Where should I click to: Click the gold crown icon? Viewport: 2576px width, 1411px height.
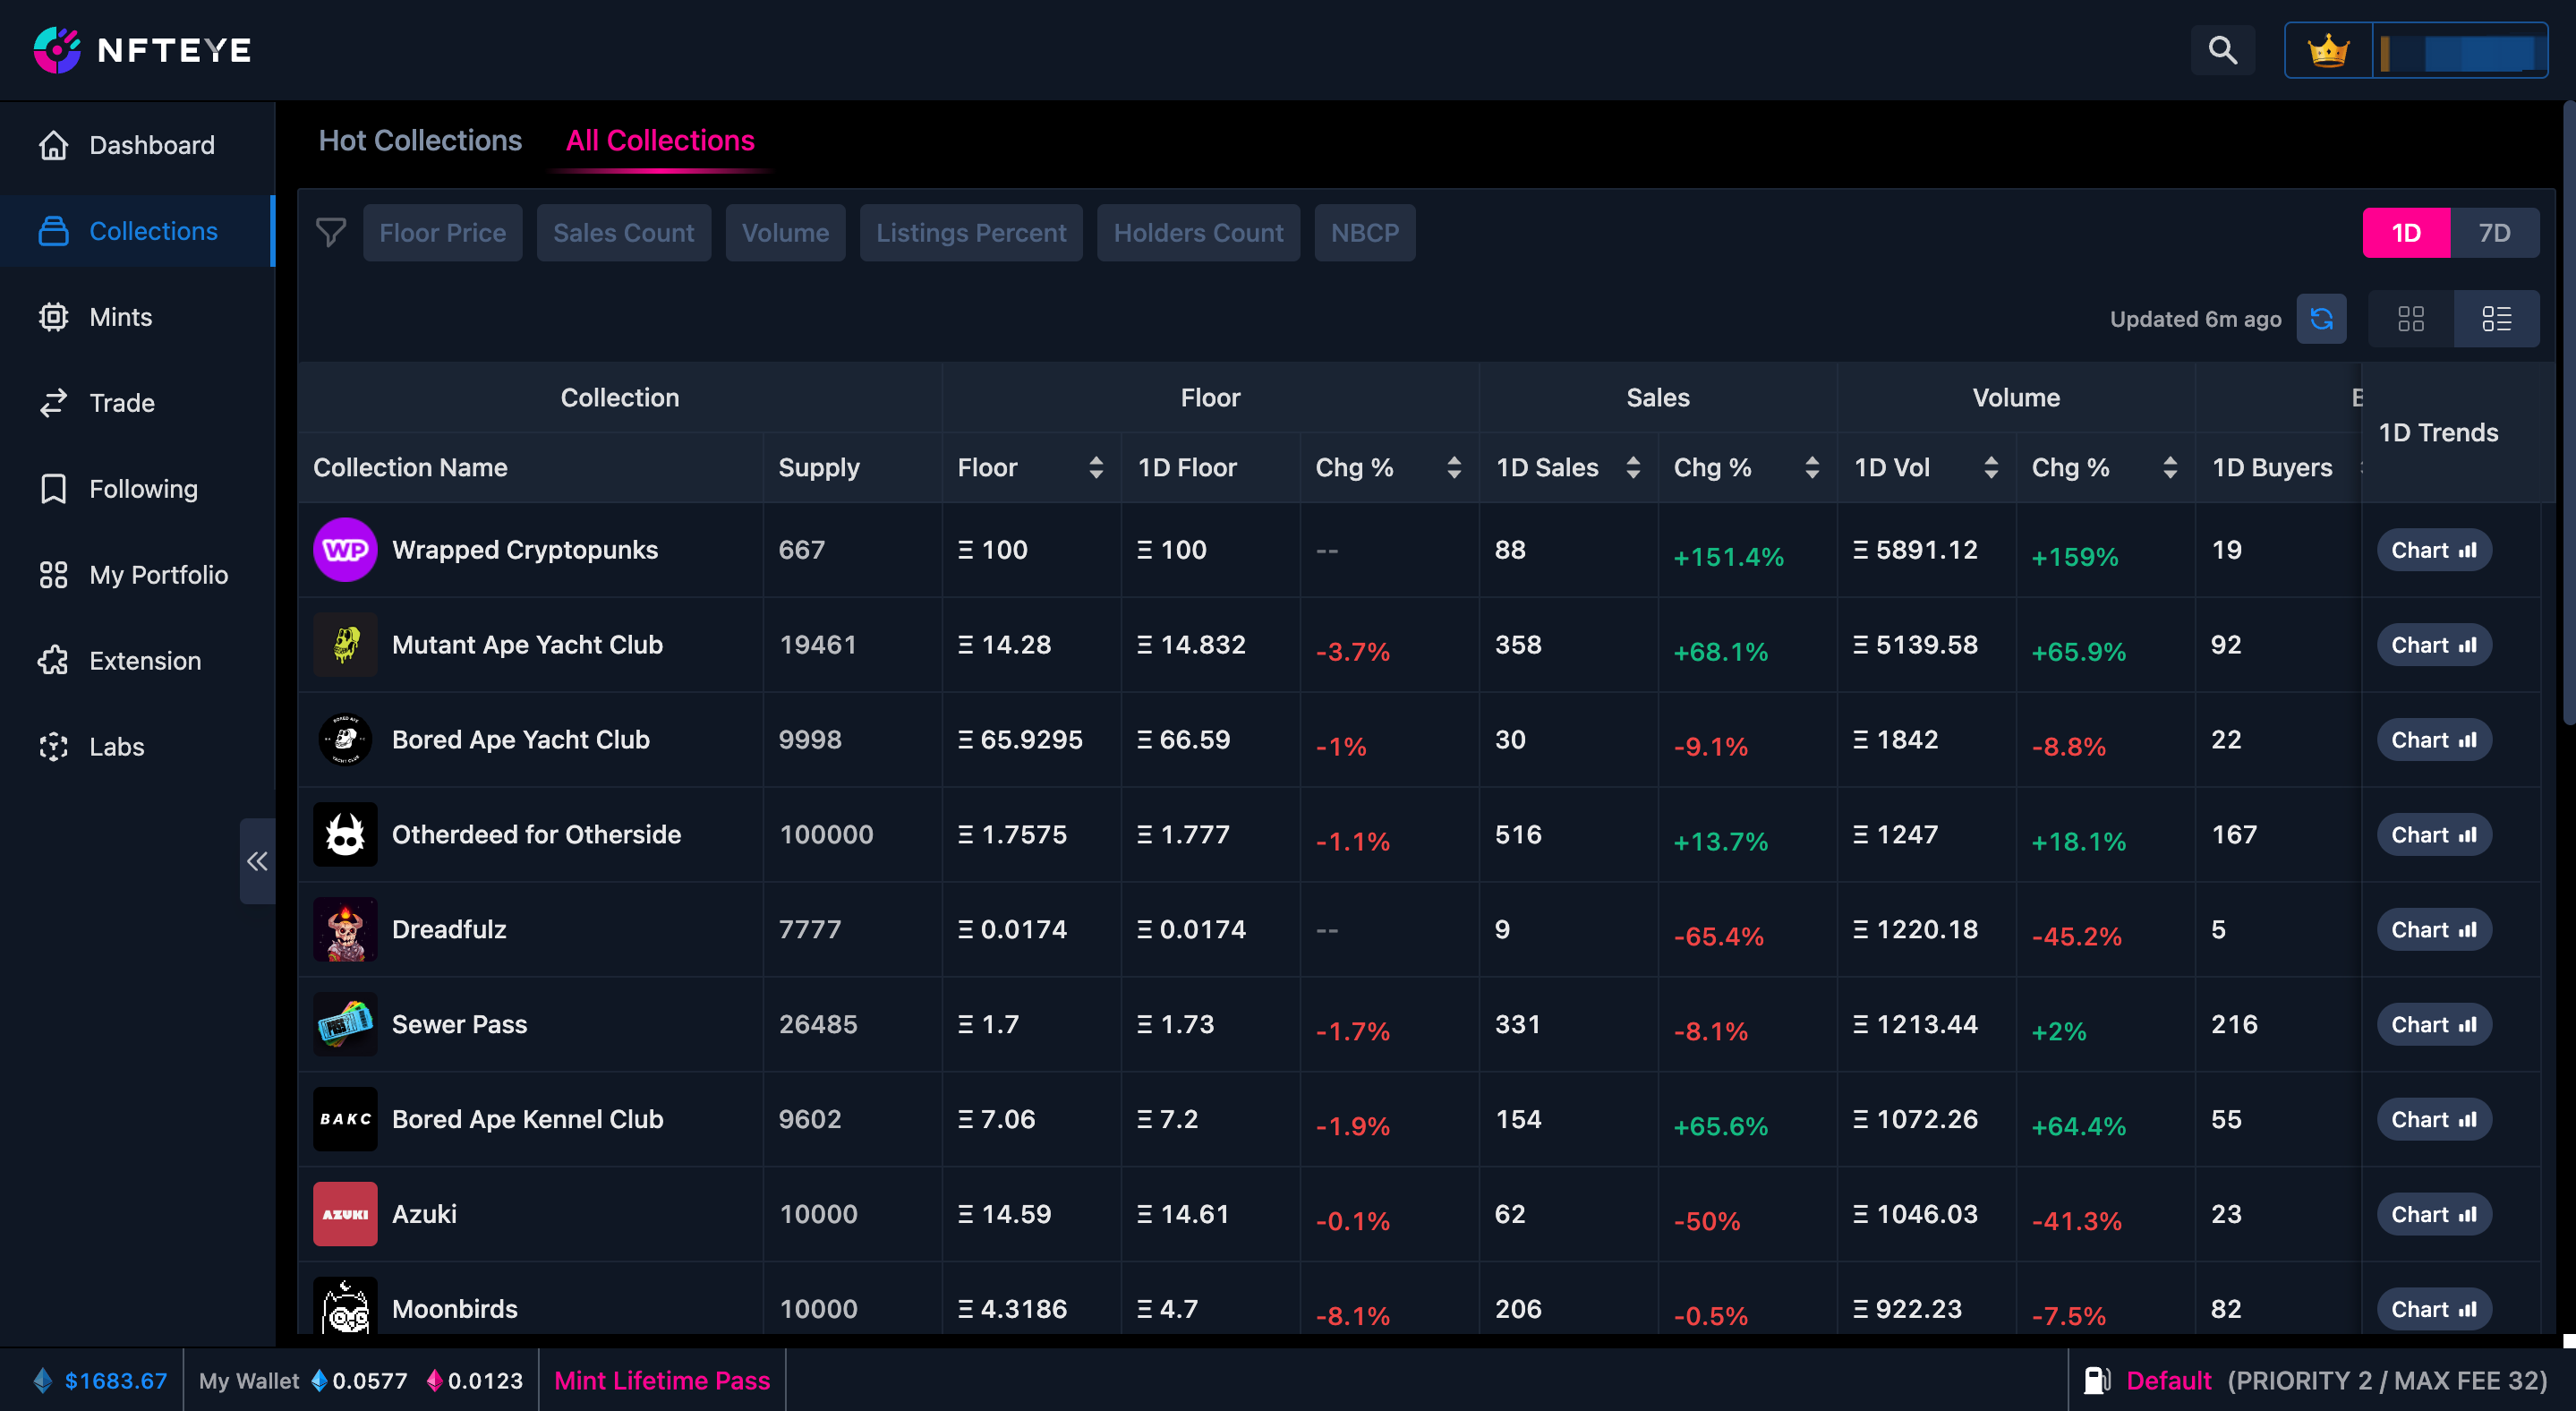(x=2328, y=50)
